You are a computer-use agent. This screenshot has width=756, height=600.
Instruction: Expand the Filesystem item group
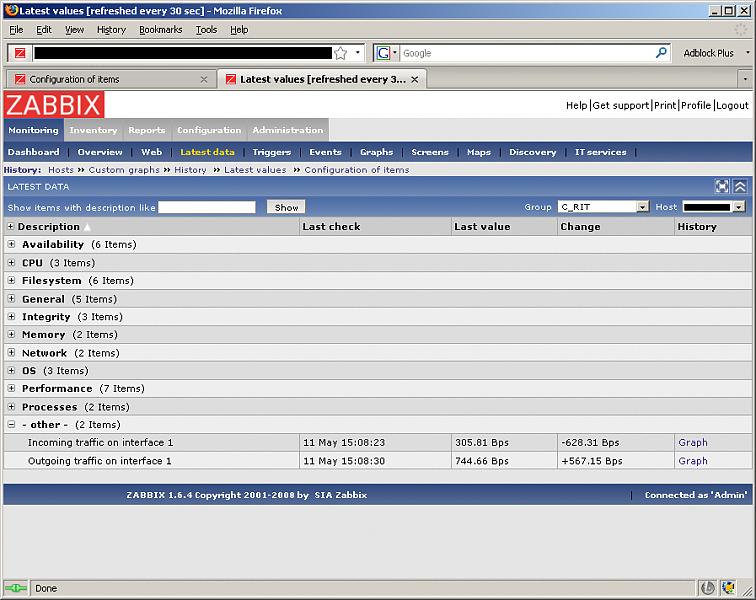(12, 281)
